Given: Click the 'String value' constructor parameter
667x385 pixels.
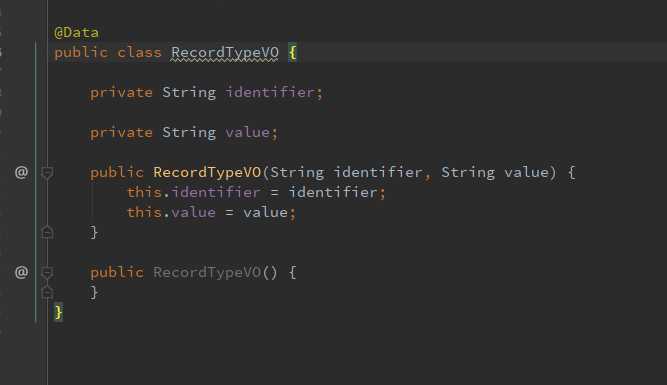Looking at the screenshot, I should (495, 172).
